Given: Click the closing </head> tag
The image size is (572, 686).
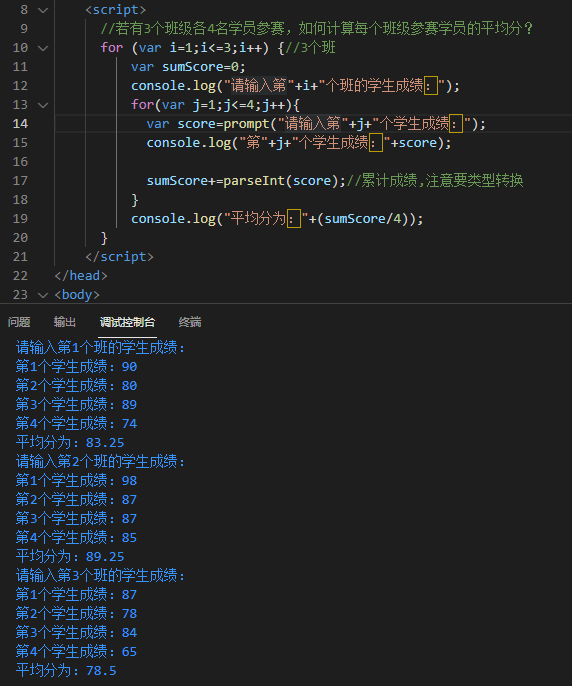Looking at the screenshot, I should [x=81, y=276].
